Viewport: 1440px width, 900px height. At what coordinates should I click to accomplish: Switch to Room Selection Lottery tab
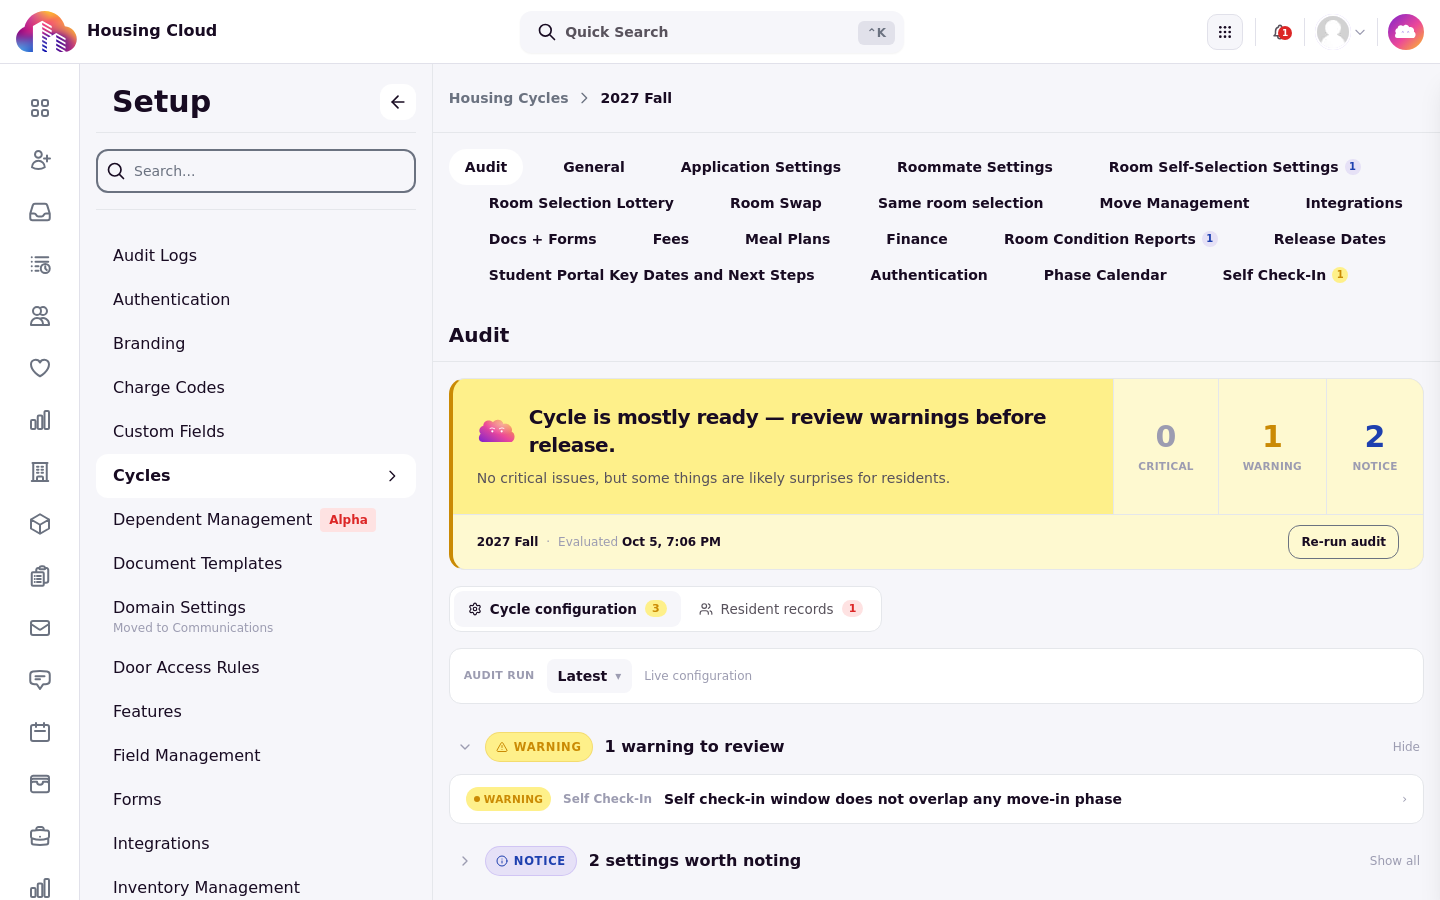pos(581,203)
